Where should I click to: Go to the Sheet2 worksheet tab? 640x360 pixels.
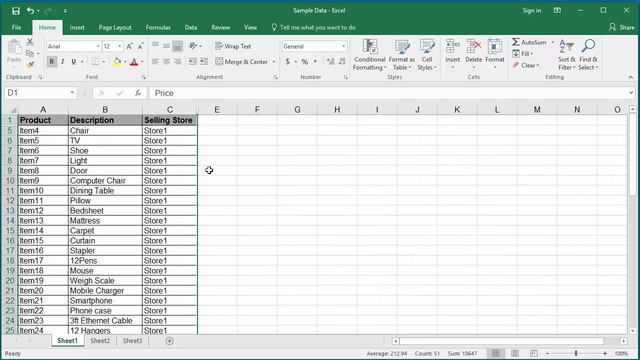click(100, 341)
